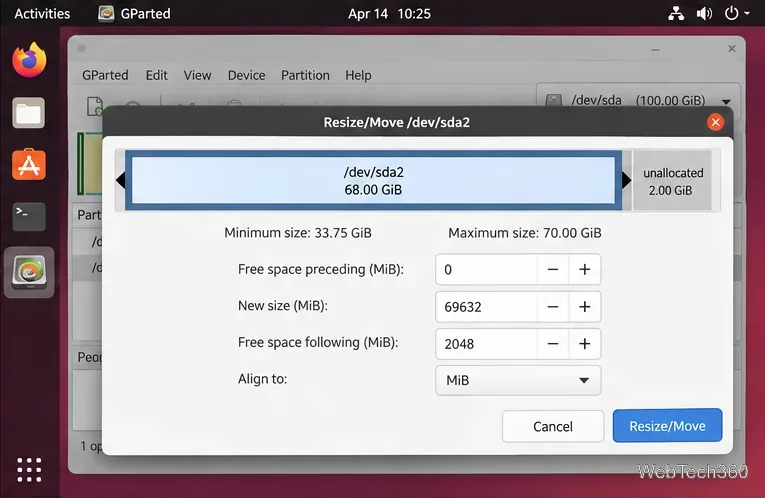The width and height of the screenshot is (765, 498).
Task: Open the power system menu
Action: click(x=736, y=13)
